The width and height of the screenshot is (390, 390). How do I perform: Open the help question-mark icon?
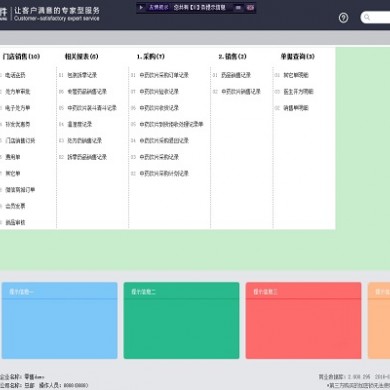tap(343, 18)
